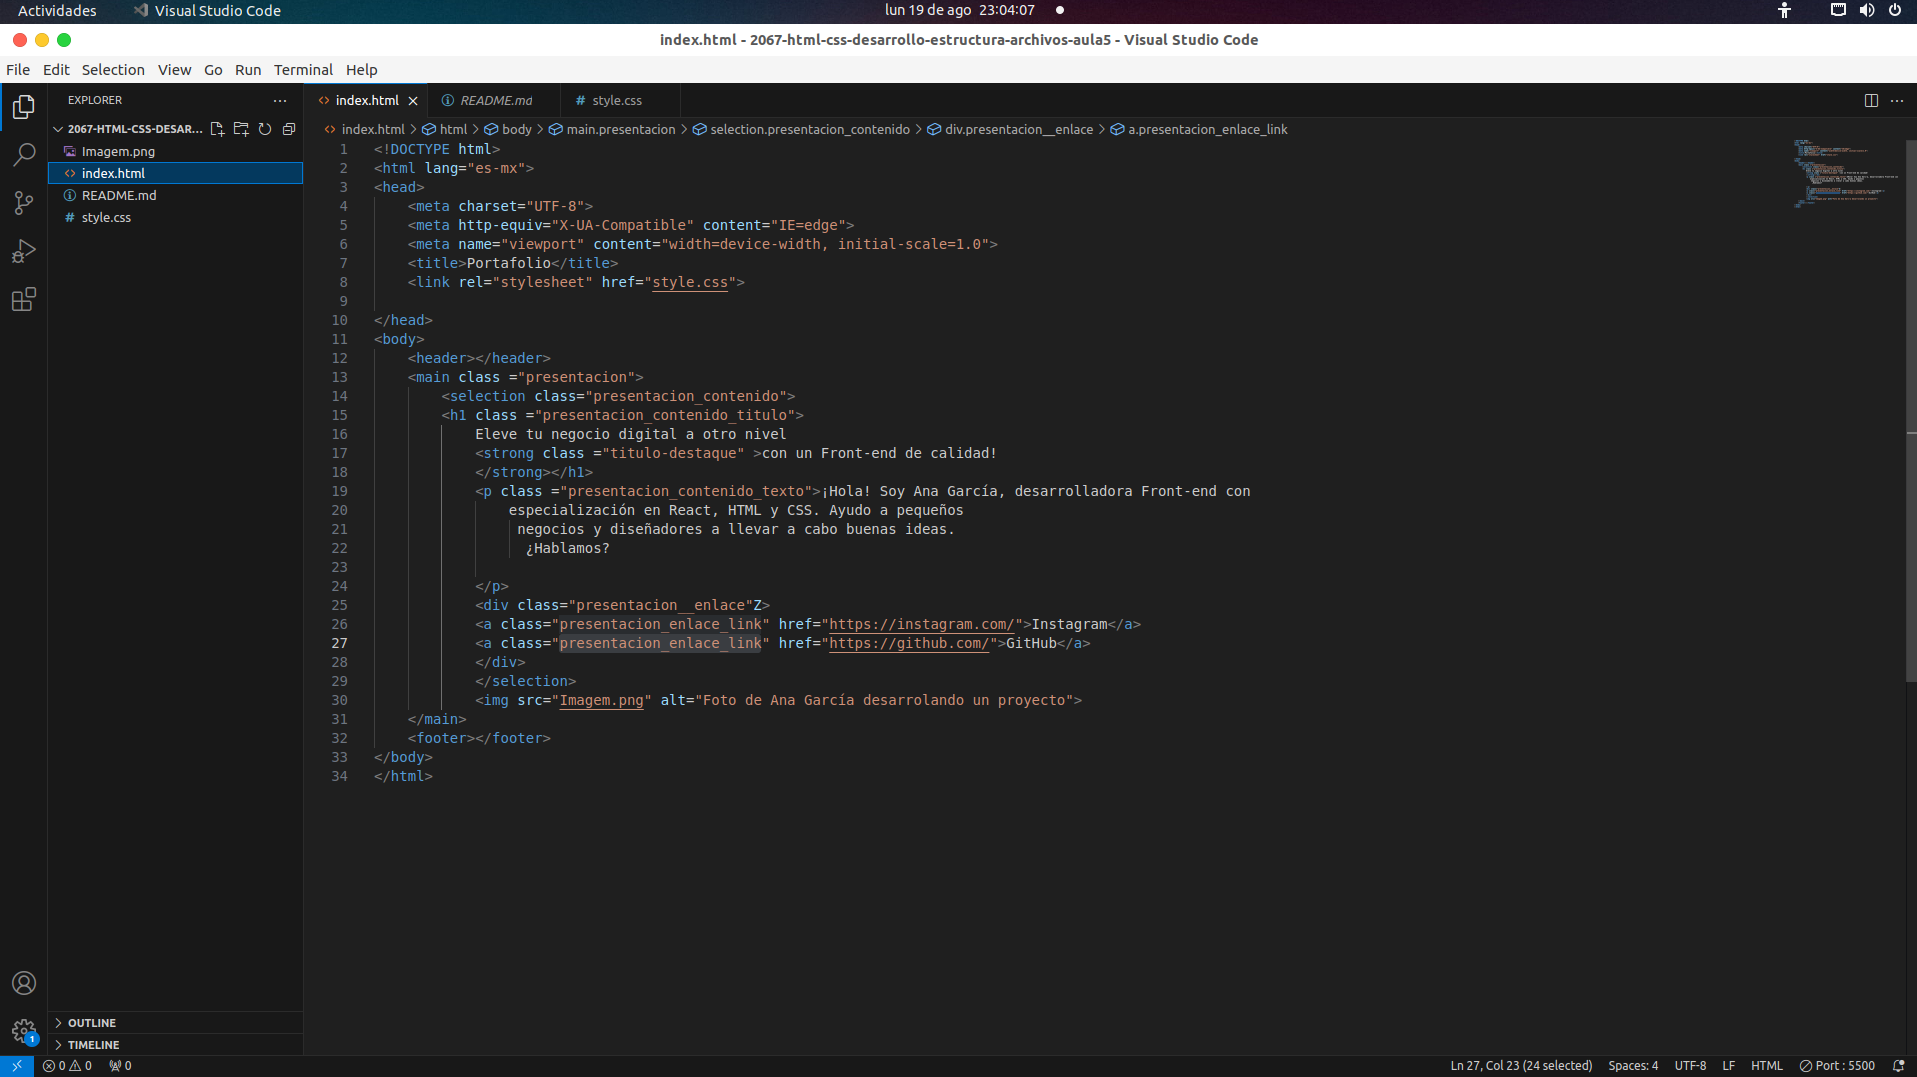This screenshot has width=1917, height=1077.
Task: Change end of line sequence LF
Action: click(1728, 1066)
